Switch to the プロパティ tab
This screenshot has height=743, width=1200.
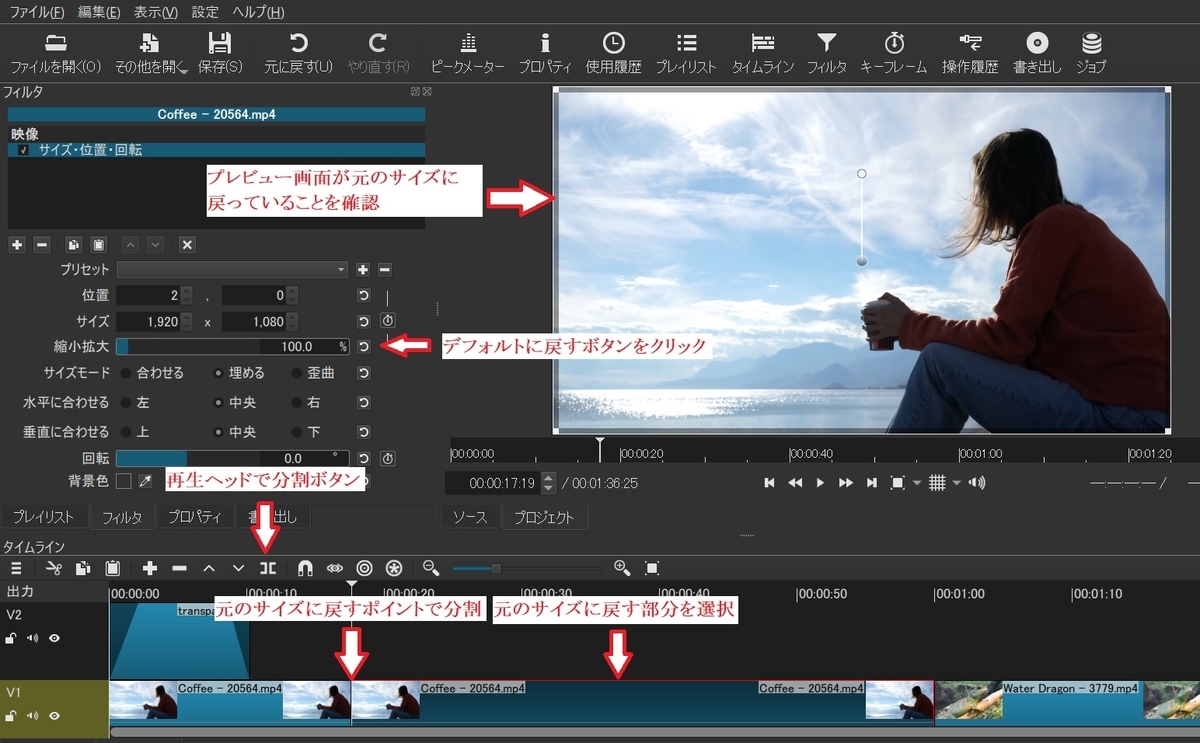[x=194, y=516]
